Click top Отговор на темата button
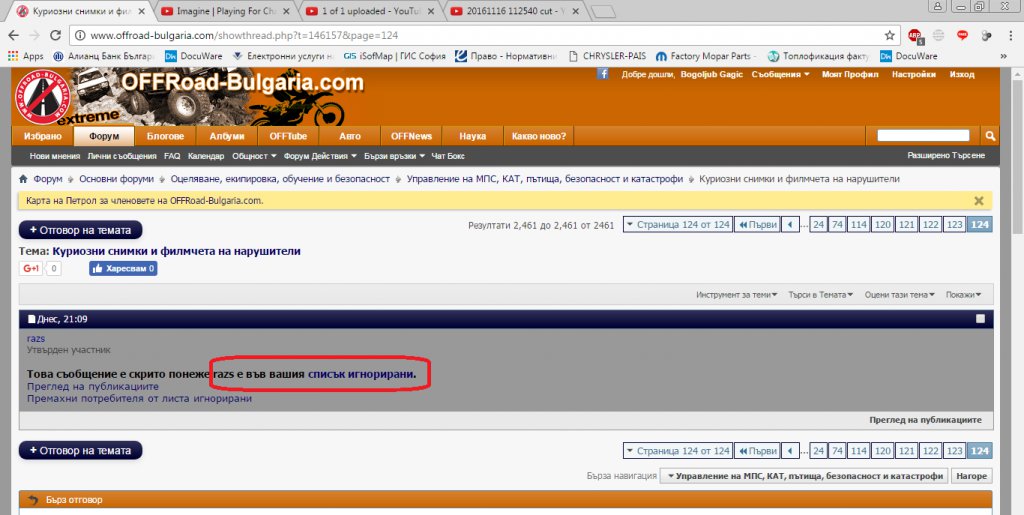1024x515 pixels. tap(80, 230)
